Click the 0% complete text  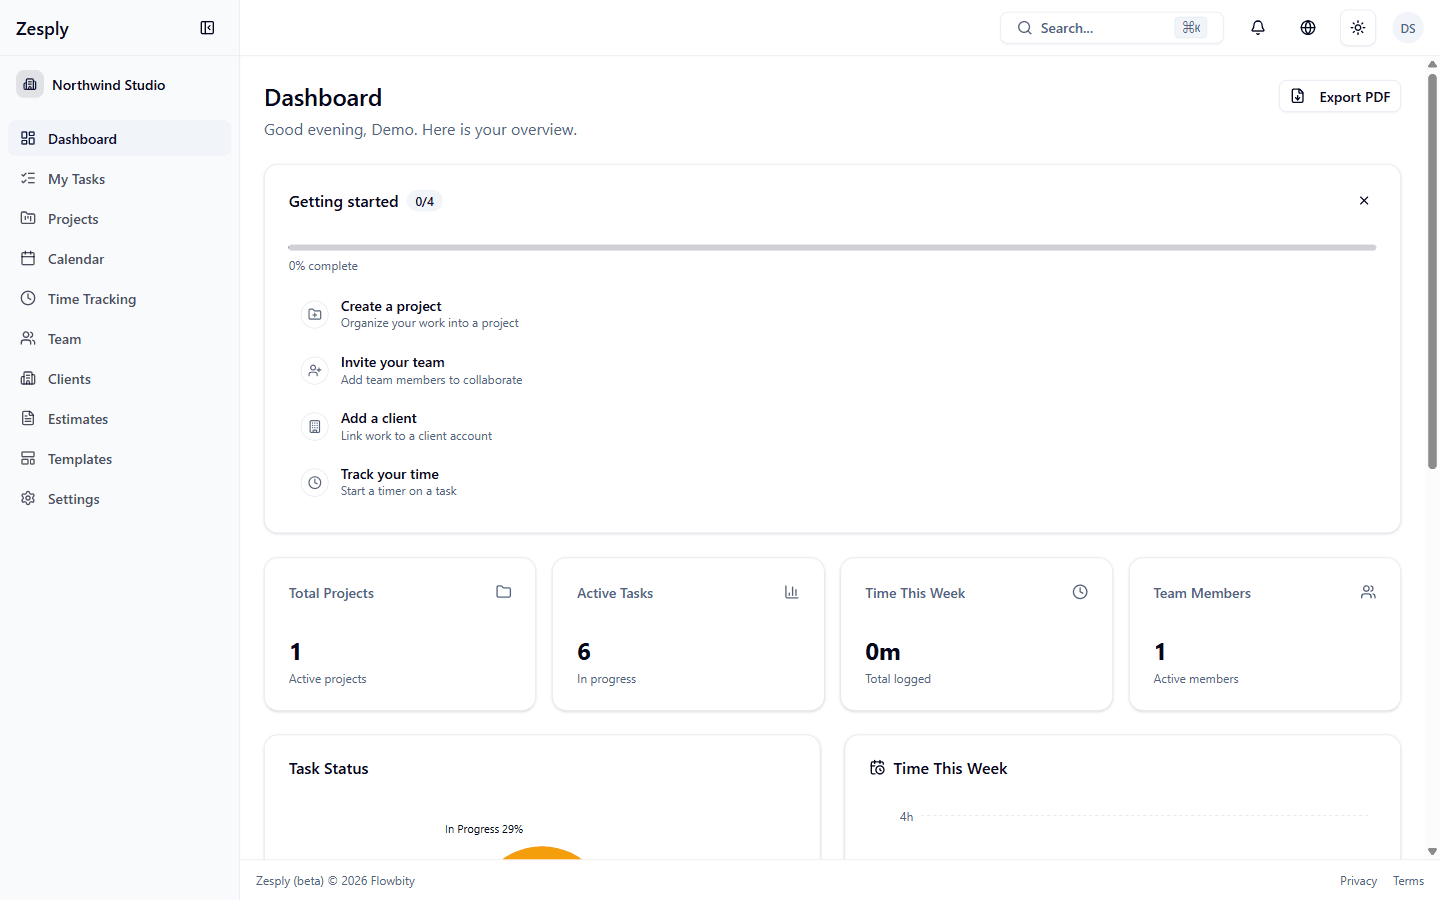pyautogui.click(x=323, y=266)
